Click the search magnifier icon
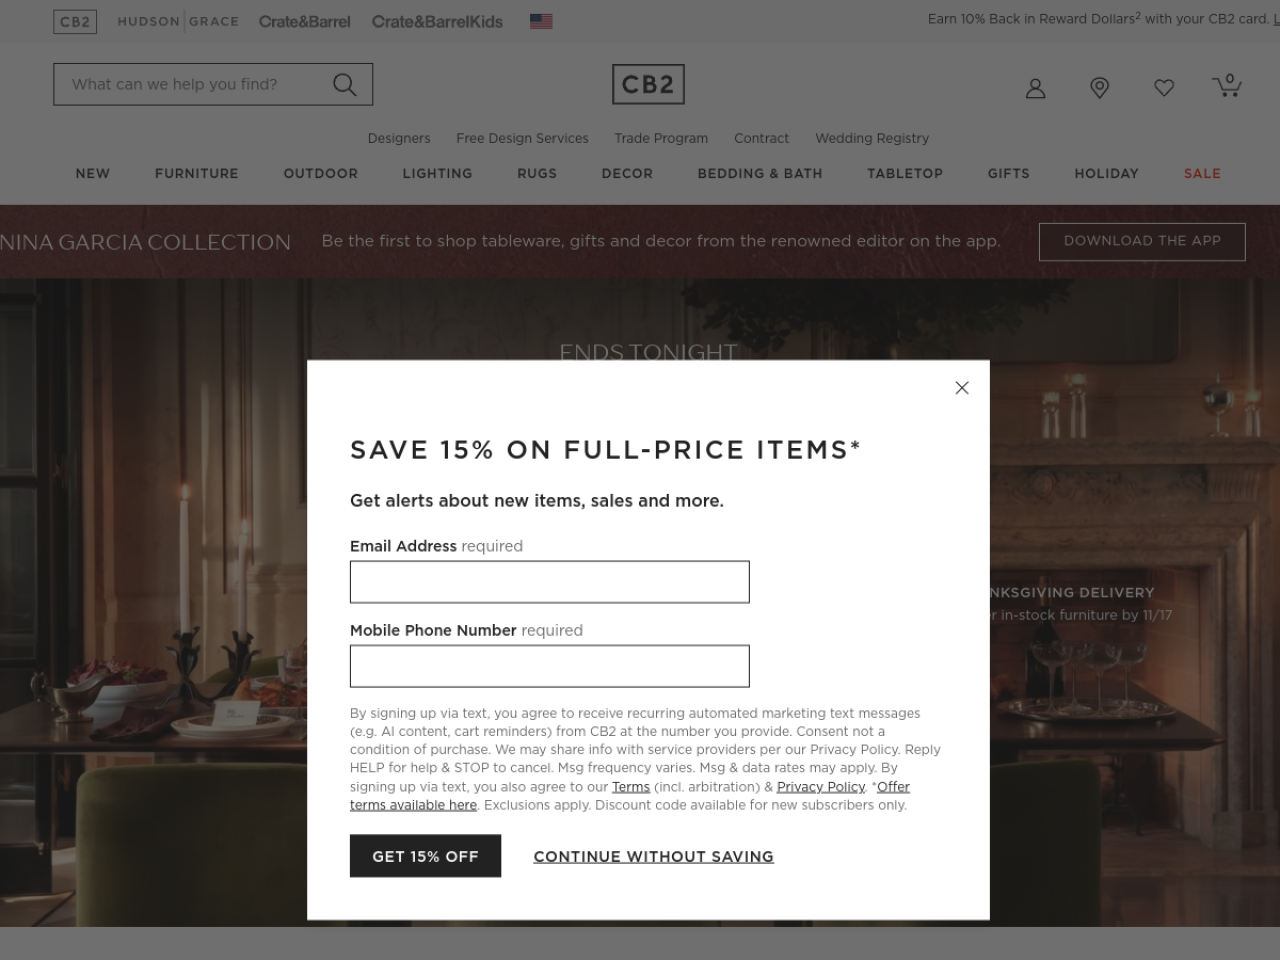This screenshot has width=1280, height=960. 344,85
